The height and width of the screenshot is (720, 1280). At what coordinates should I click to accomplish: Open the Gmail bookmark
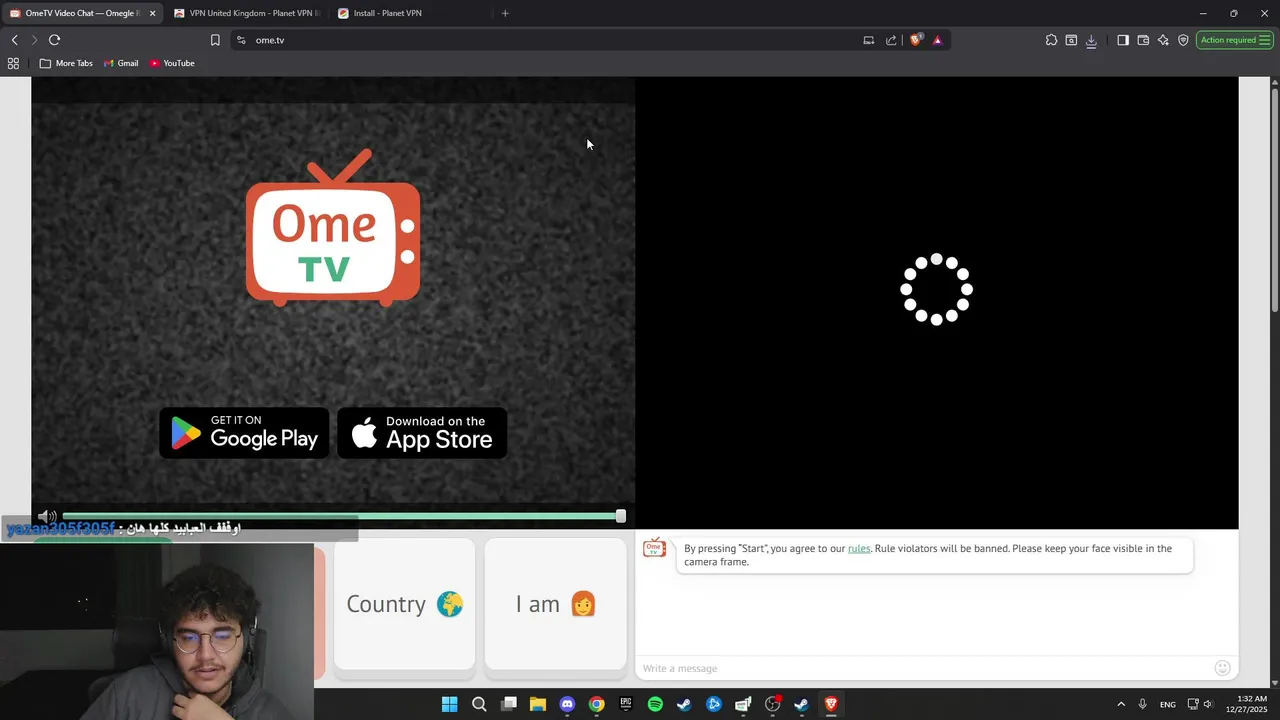coord(121,63)
